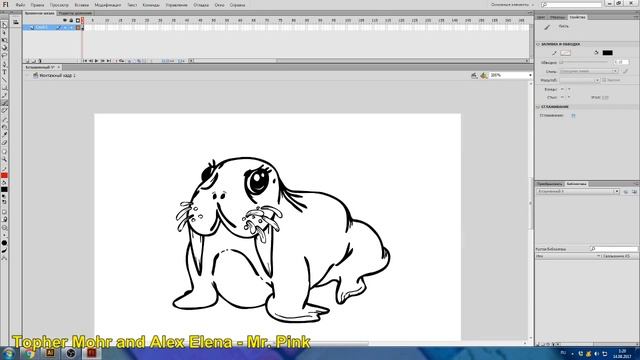Go to first frame in timeline controls

(x=85, y=61)
